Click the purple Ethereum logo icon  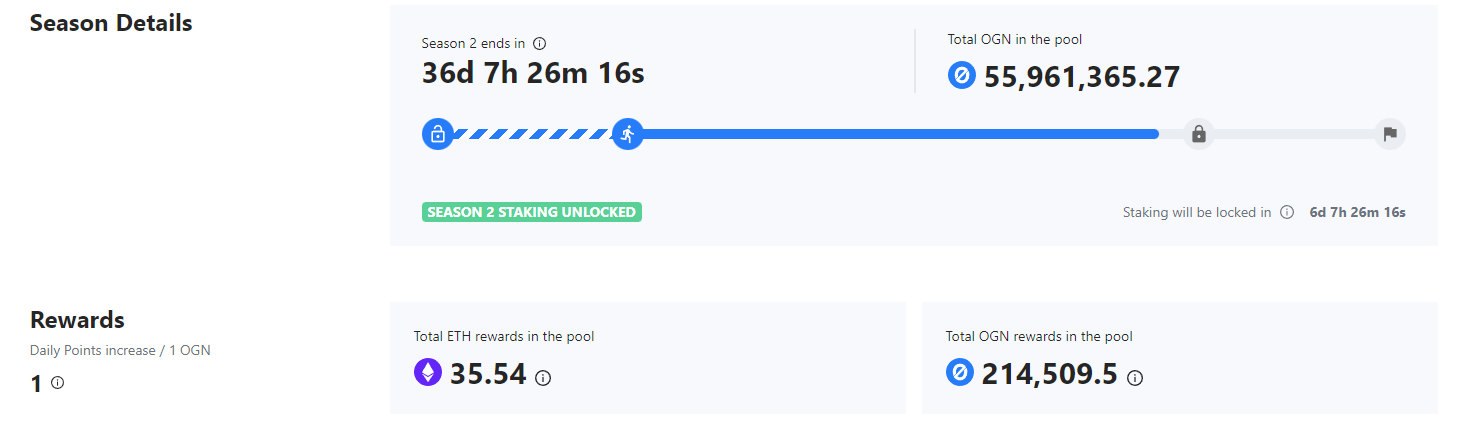[x=428, y=373]
